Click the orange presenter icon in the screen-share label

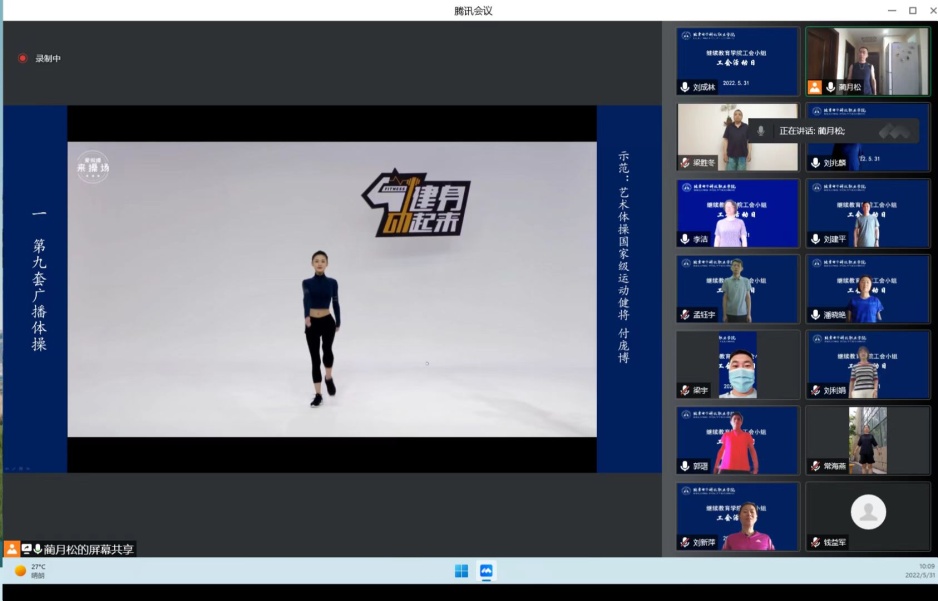[x=12, y=549]
